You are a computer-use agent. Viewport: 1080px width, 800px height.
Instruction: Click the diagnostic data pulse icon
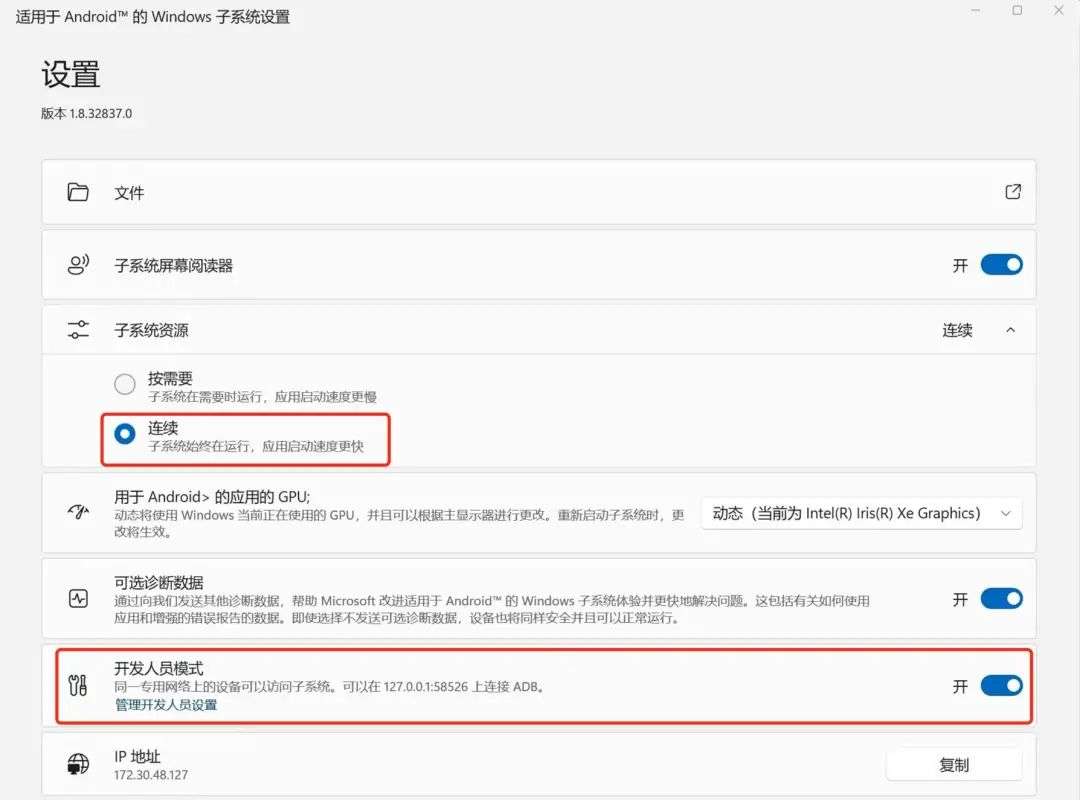[x=78, y=598]
